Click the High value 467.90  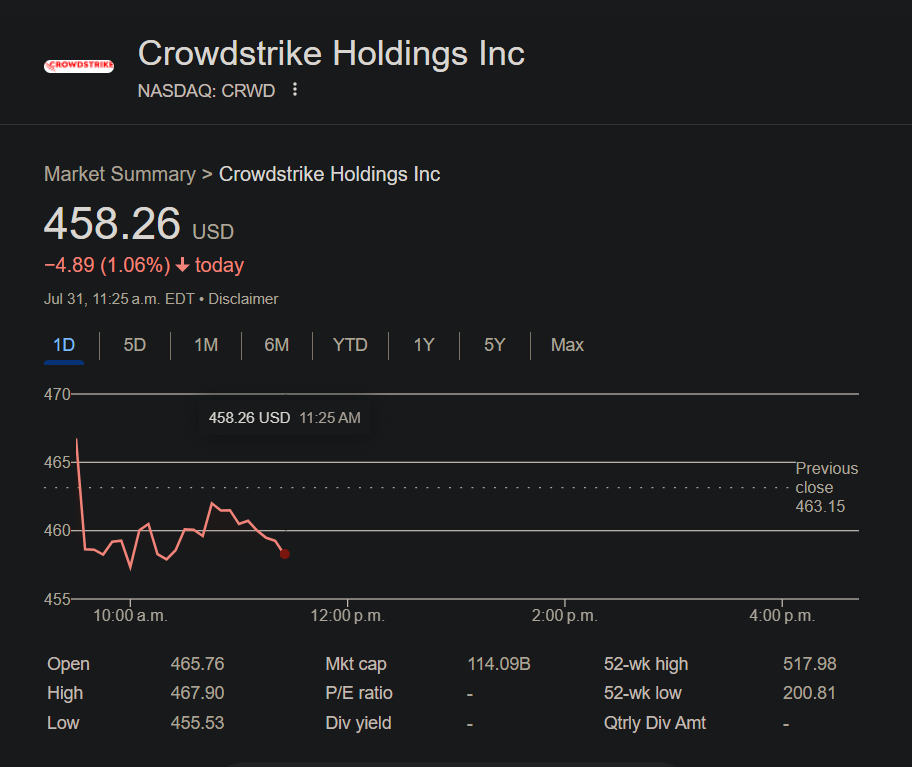(x=197, y=693)
